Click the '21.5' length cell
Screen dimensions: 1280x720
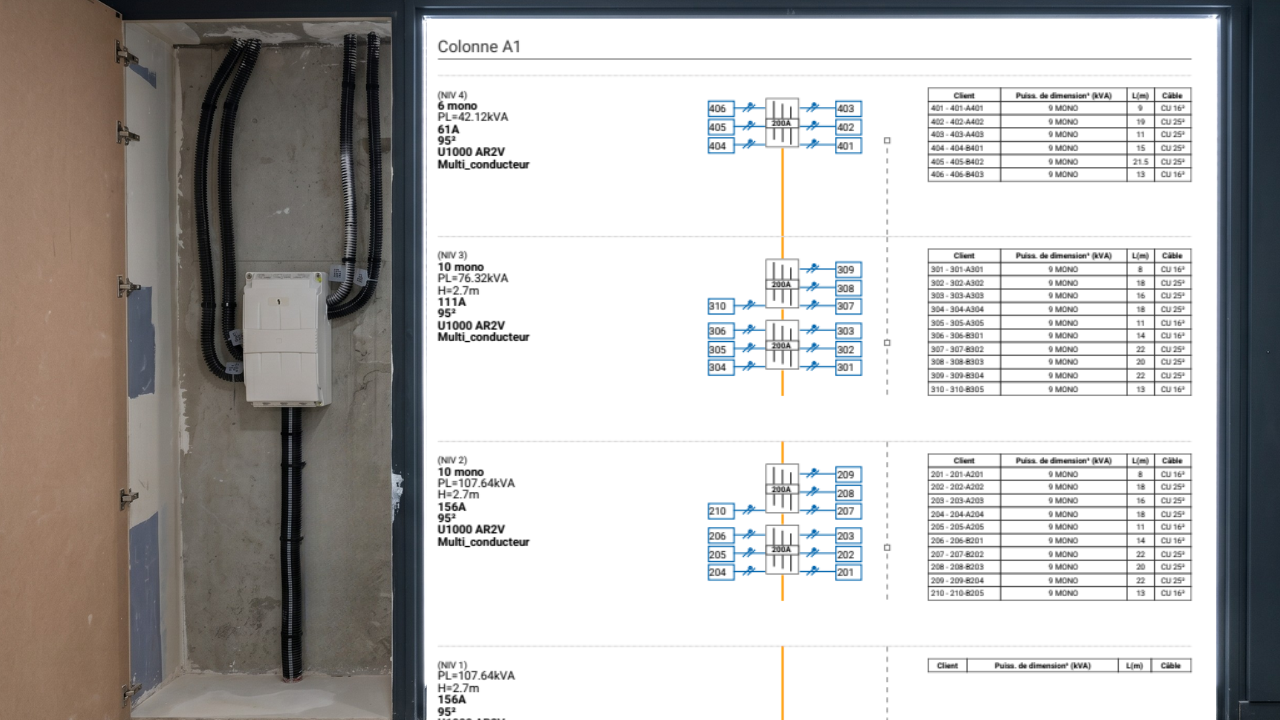click(1140, 161)
